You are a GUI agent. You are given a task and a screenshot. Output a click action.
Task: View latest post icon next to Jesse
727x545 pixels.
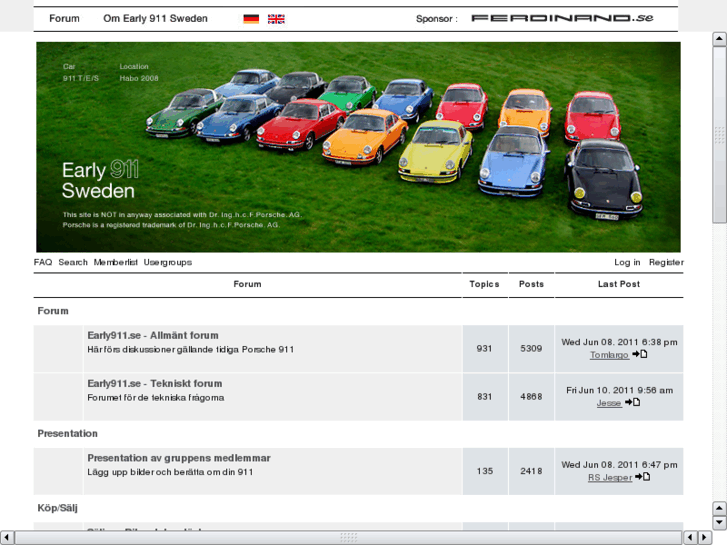(632, 402)
